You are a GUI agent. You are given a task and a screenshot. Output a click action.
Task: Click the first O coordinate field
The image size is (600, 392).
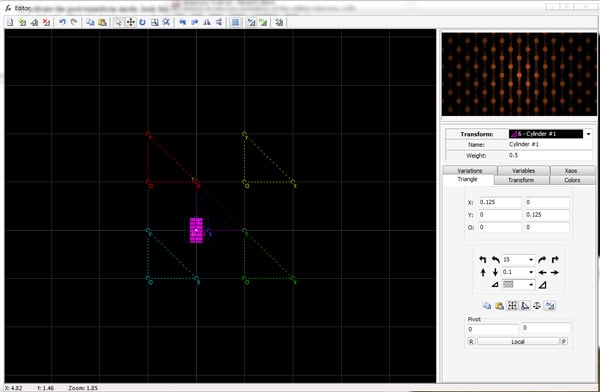(x=500, y=227)
